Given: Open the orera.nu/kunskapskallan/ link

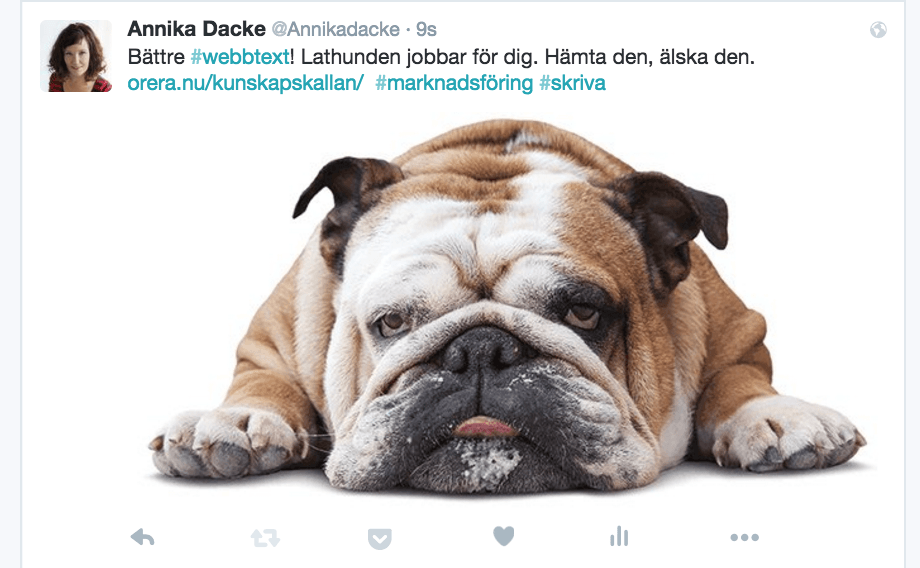Looking at the screenshot, I should (246, 83).
